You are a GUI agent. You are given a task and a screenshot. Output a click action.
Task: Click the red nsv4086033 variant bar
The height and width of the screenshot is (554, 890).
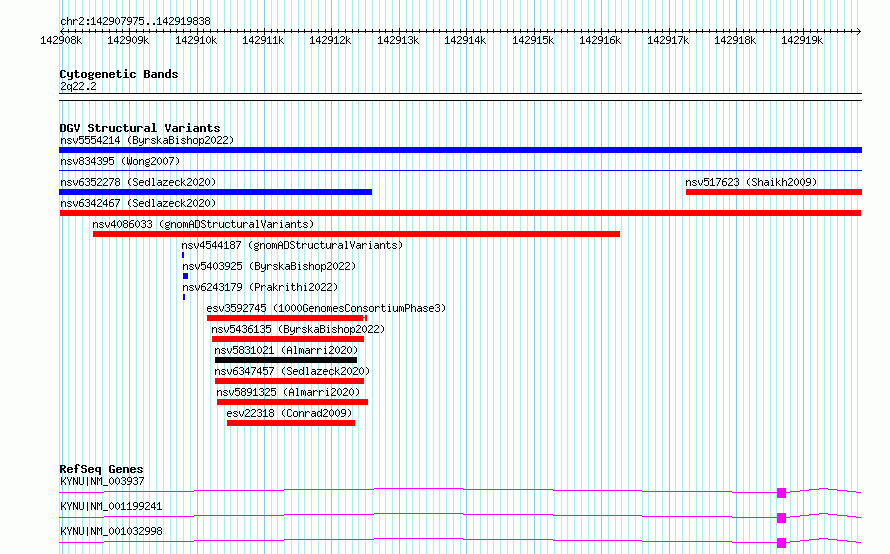click(356, 234)
